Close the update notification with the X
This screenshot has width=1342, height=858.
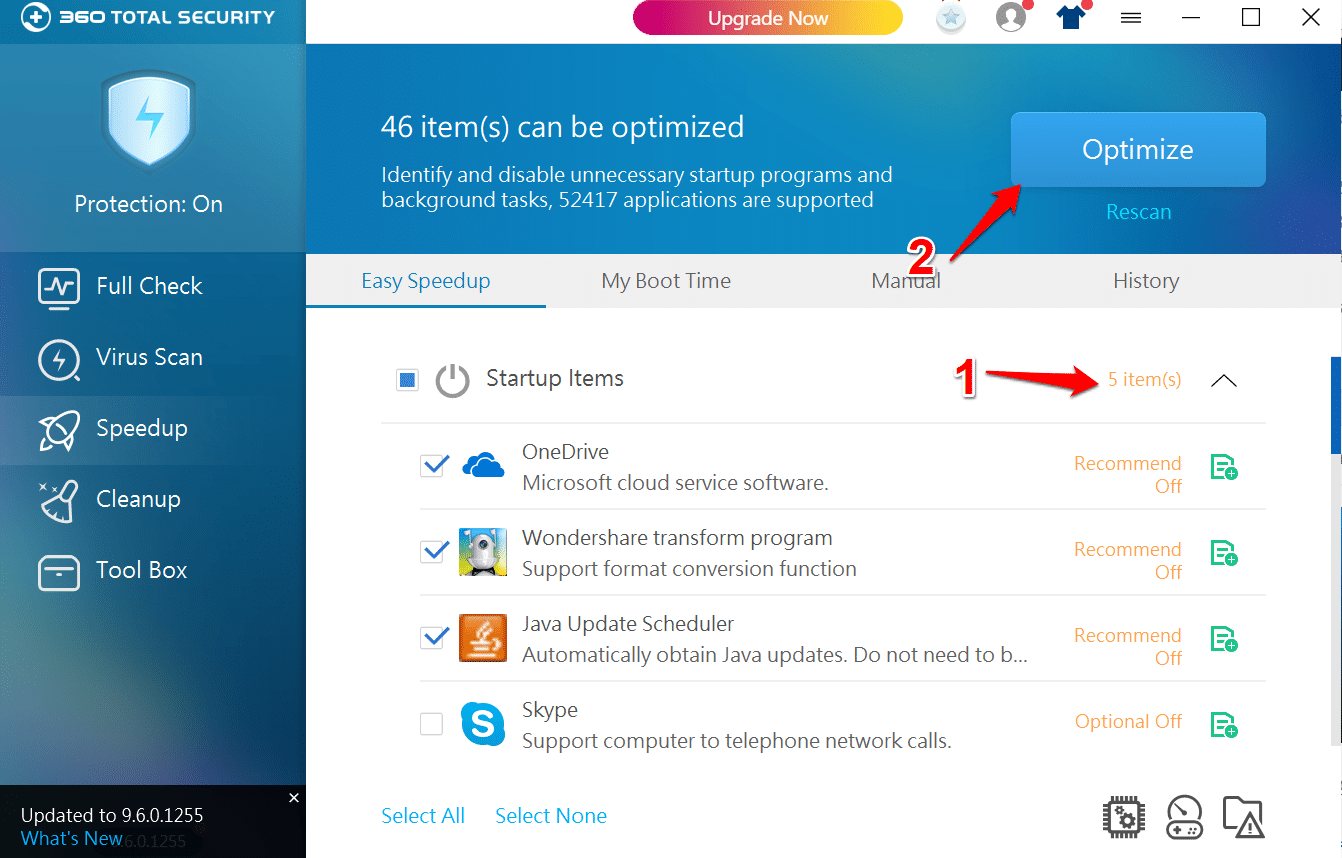[294, 797]
